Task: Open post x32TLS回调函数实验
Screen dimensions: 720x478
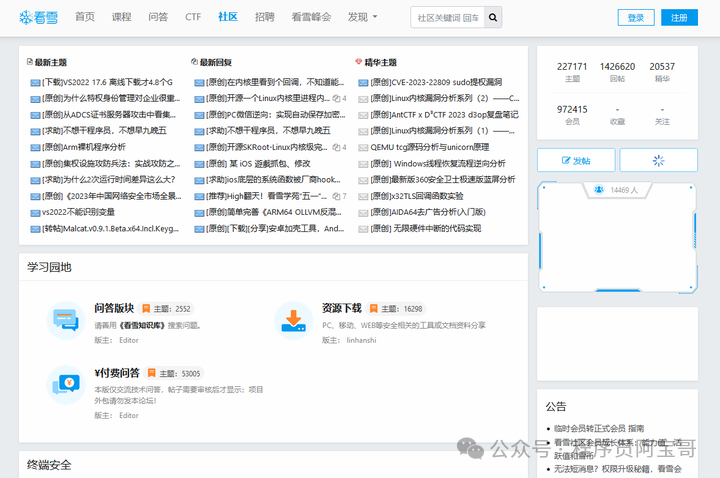Action: click(417, 196)
